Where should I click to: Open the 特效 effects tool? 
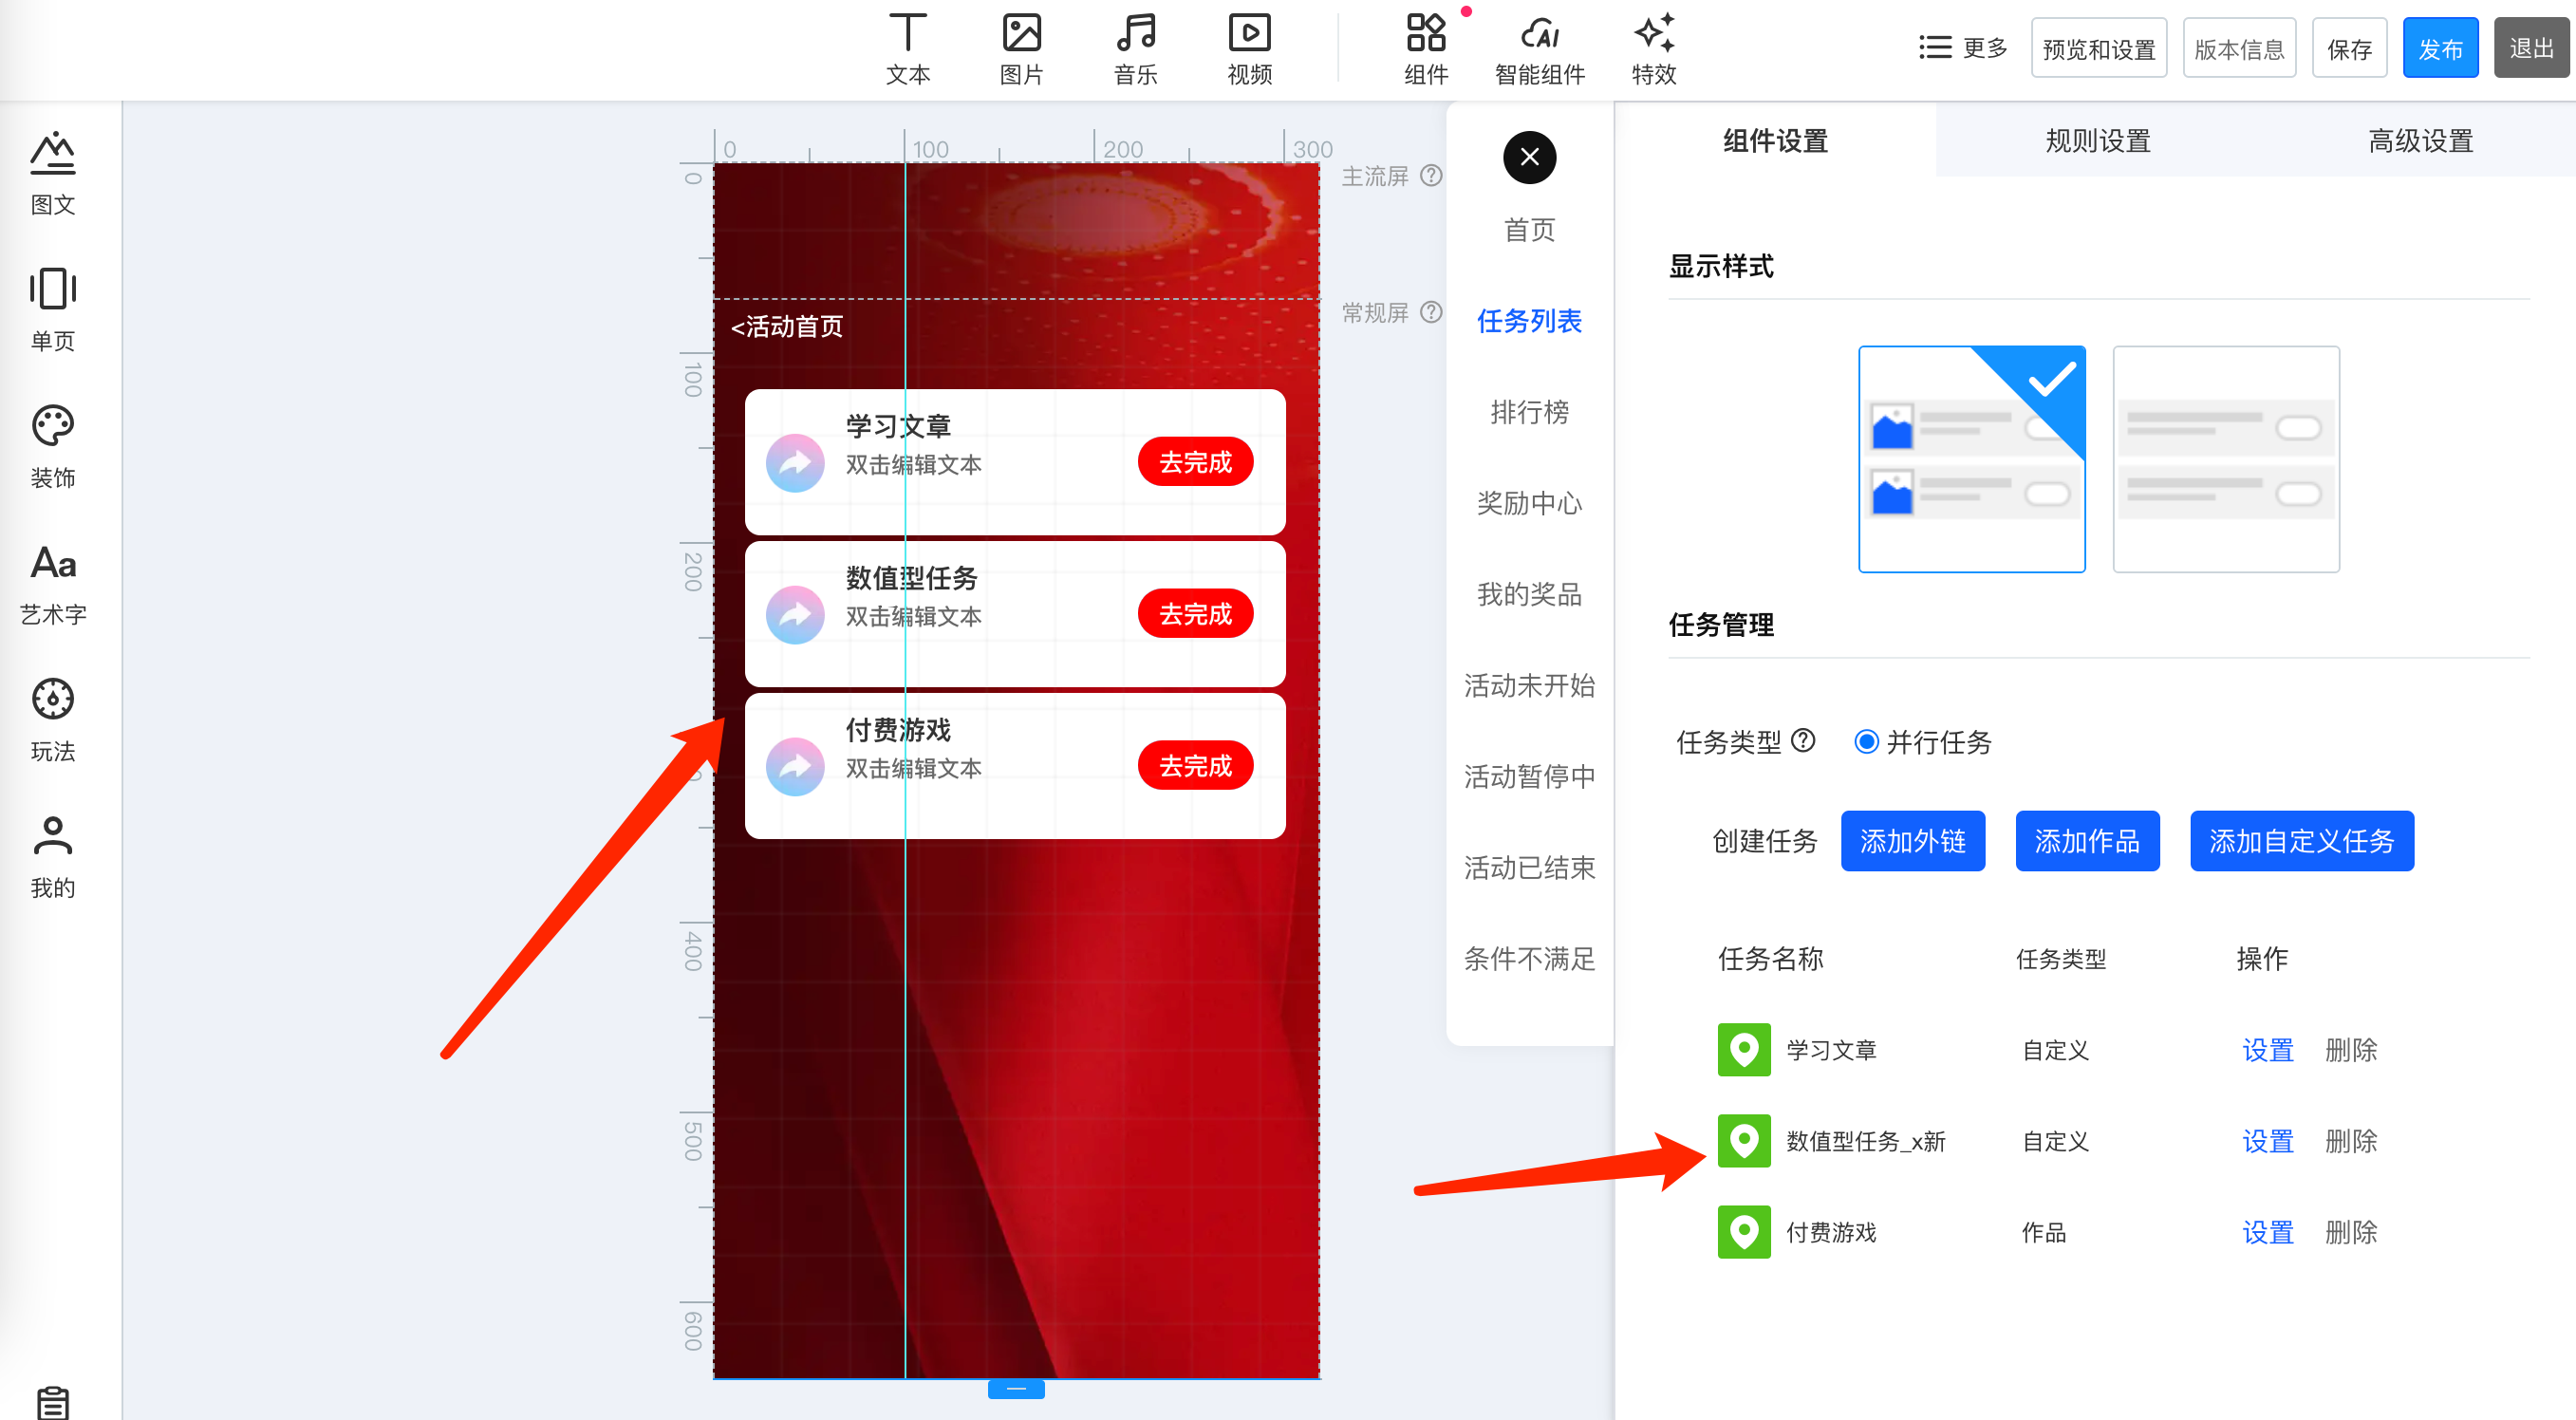[1653, 48]
